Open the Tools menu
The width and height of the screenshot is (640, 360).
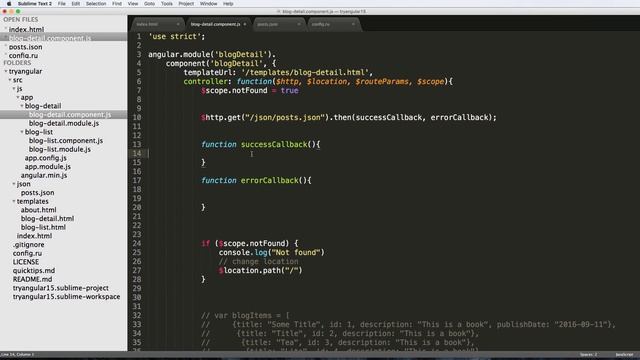(x=167, y=4)
